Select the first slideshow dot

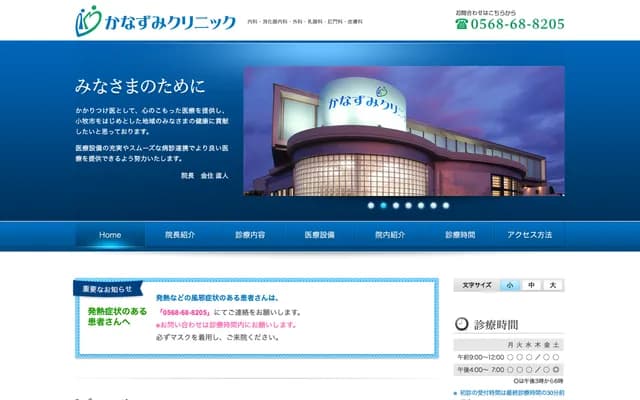point(371,206)
